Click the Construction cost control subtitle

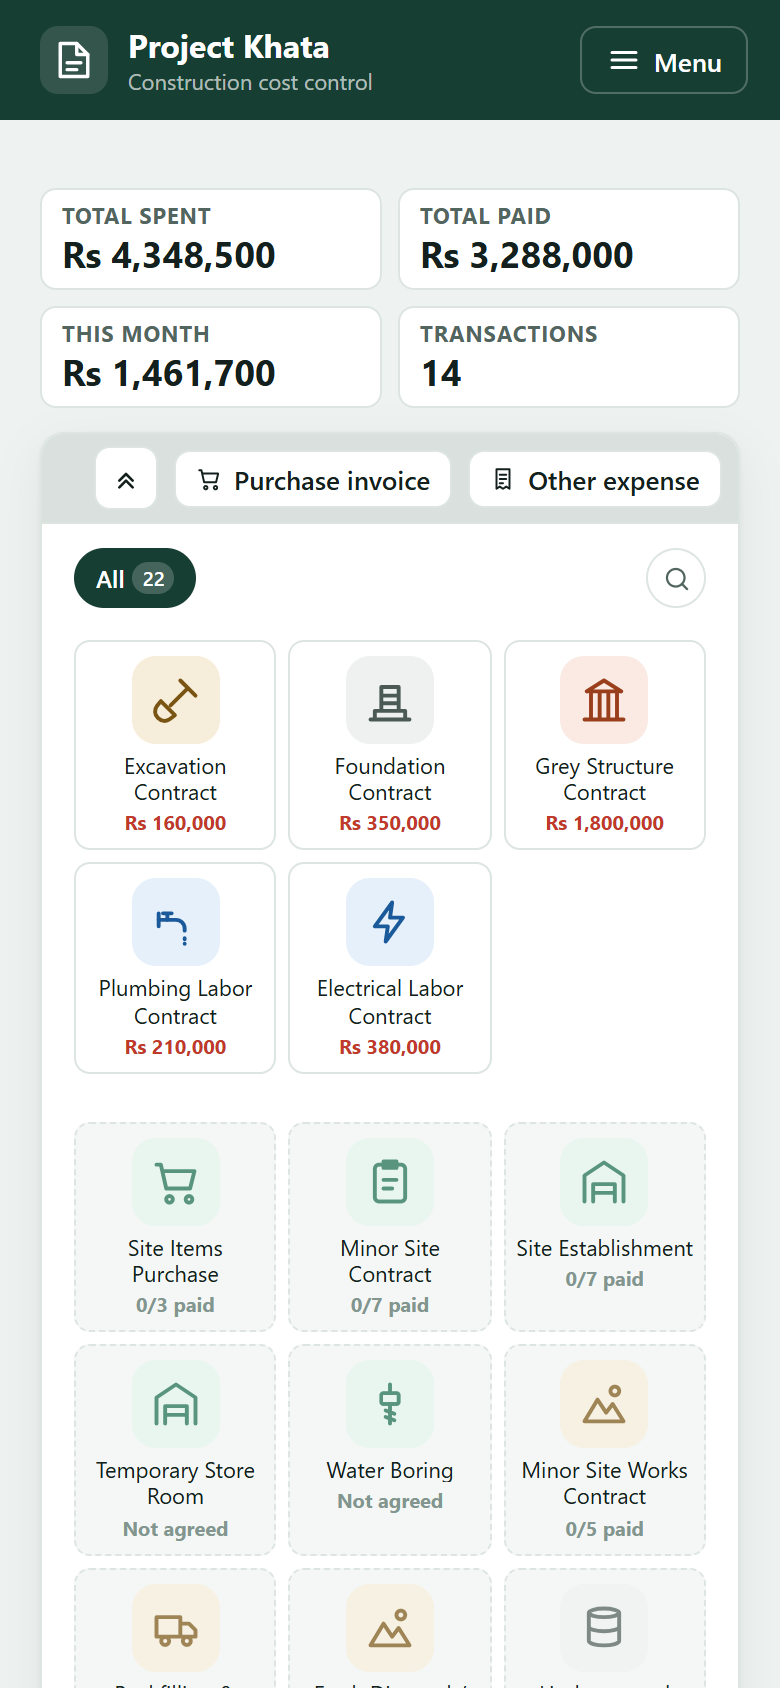click(250, 82)
